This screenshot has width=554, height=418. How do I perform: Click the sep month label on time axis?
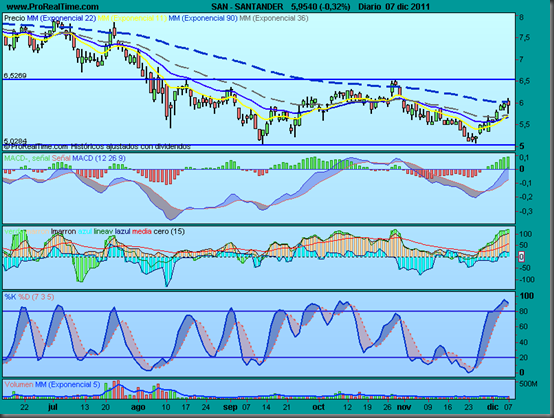(x=230, y=407)
